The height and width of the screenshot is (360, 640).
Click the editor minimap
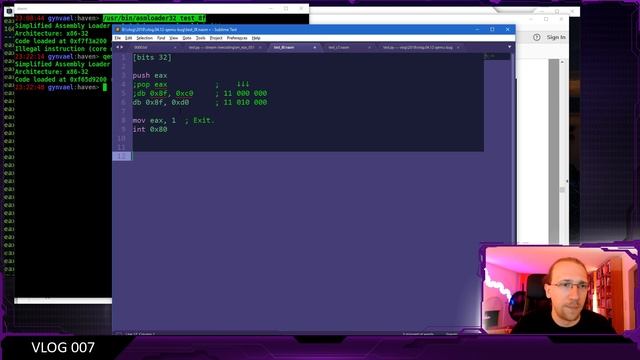pyautogui.click(x=498, y=56)
